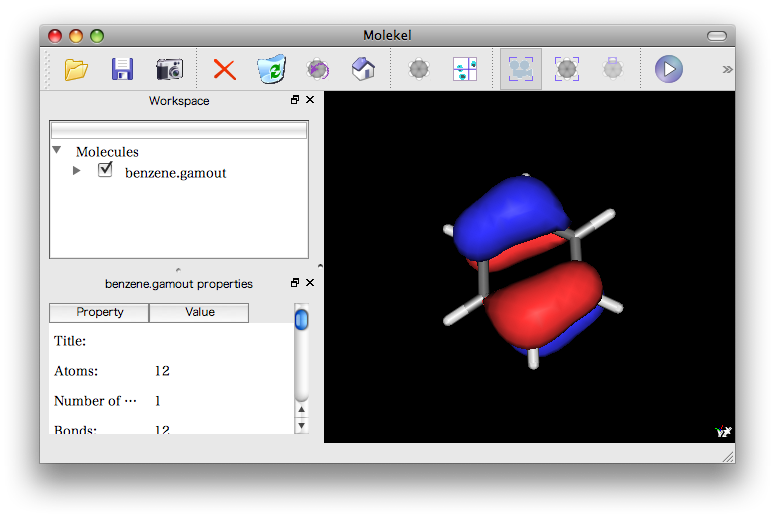The image size is (775, 518).
Task: Click the toolbar drag handle at left
Action: tap(47, 69)
